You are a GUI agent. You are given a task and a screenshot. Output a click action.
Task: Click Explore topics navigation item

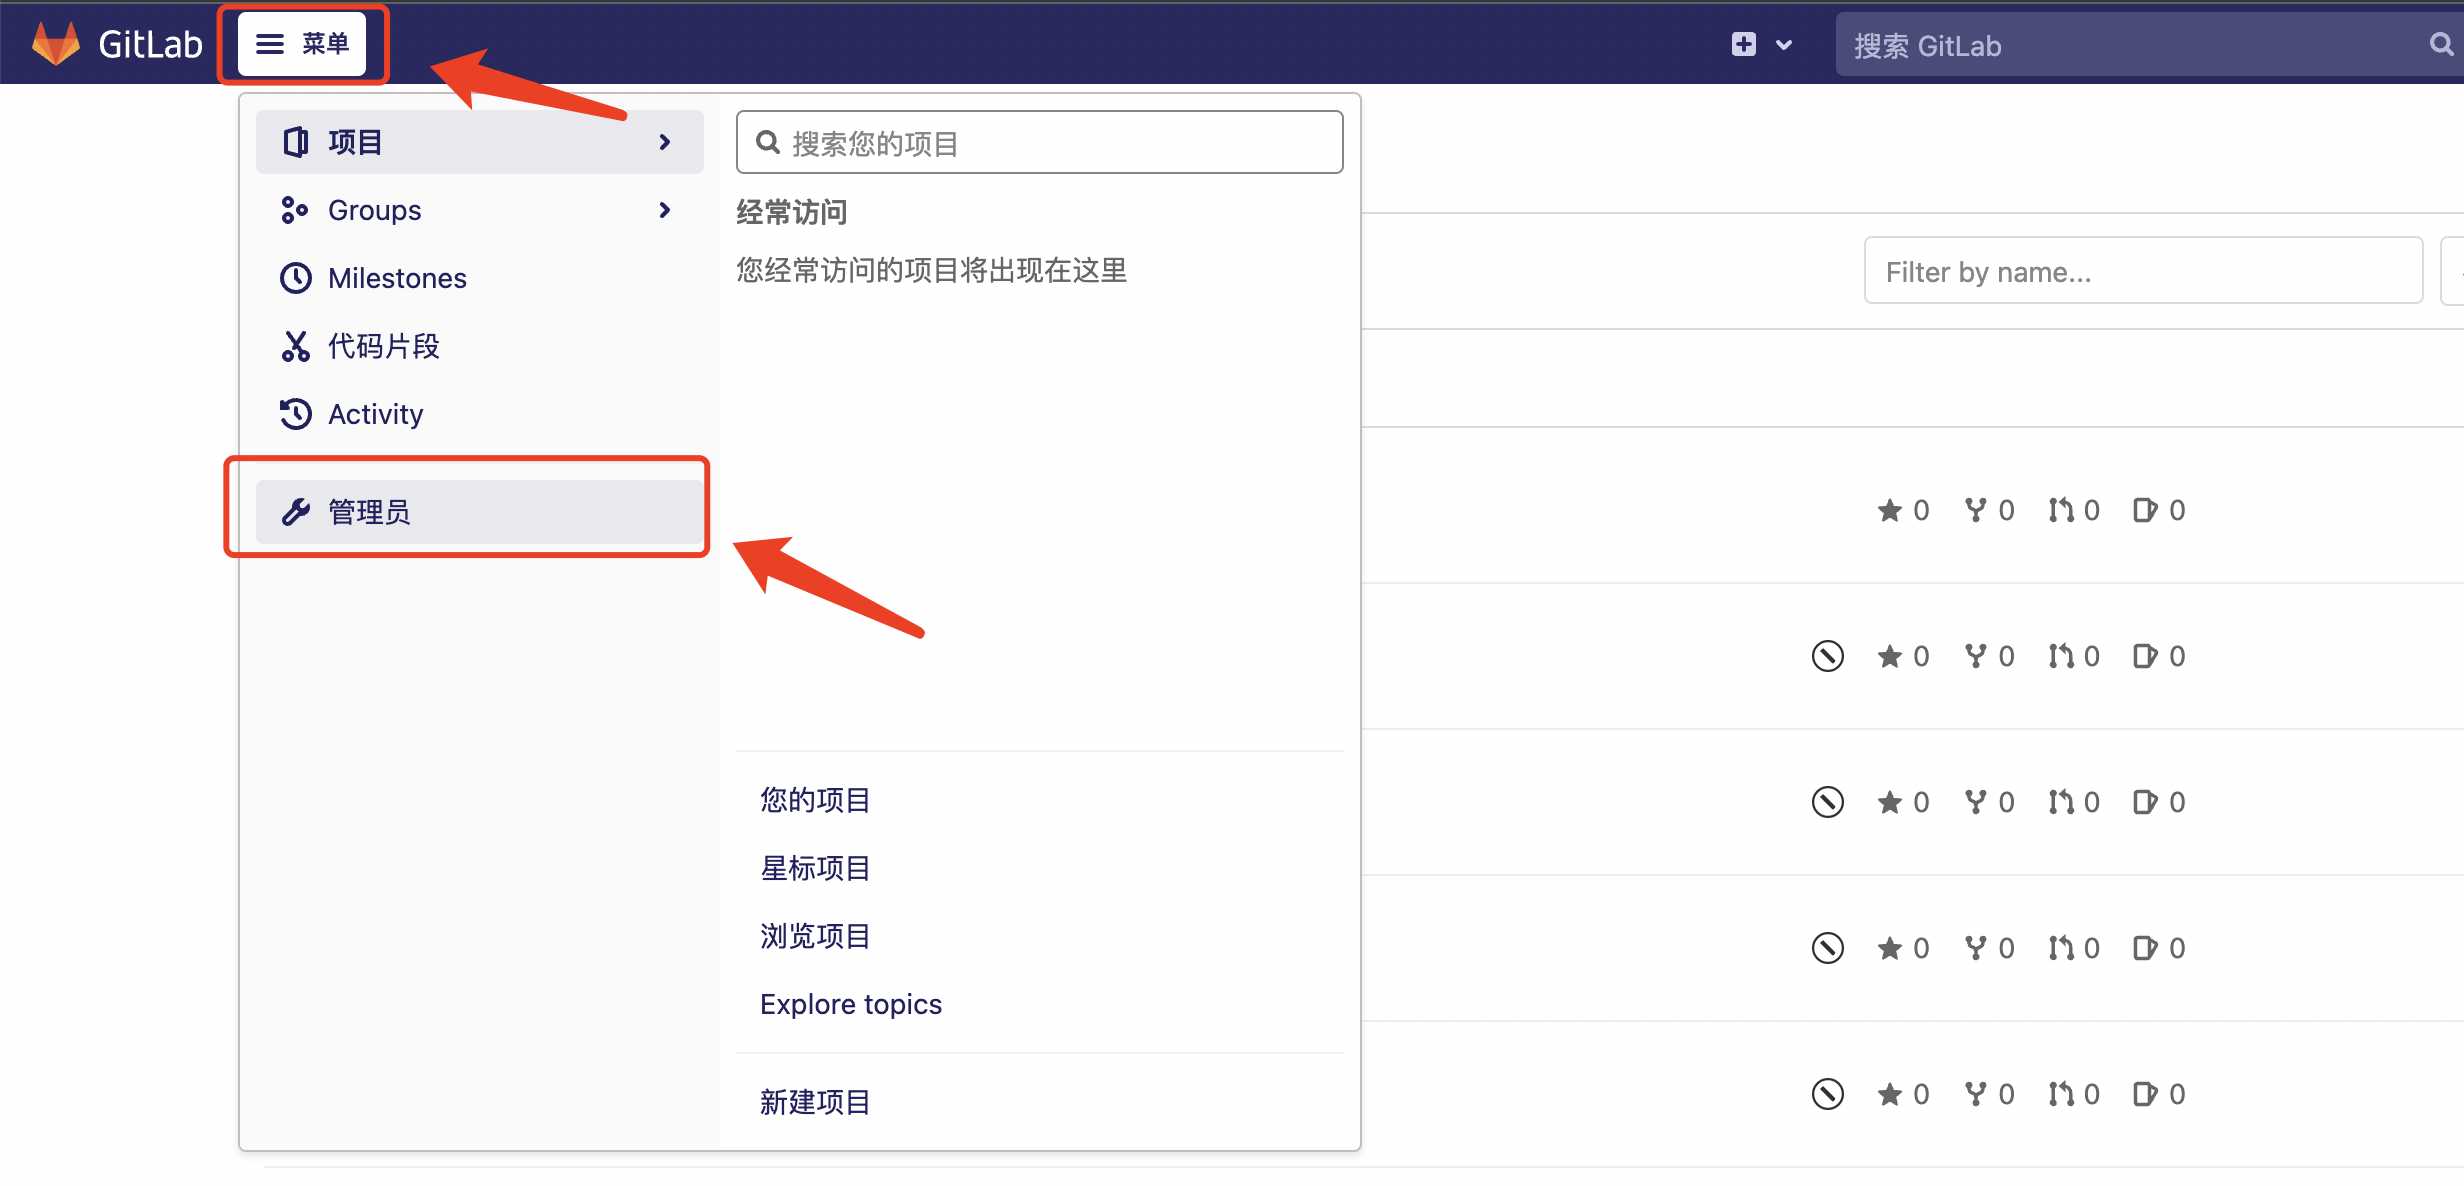pos(850,1002)
